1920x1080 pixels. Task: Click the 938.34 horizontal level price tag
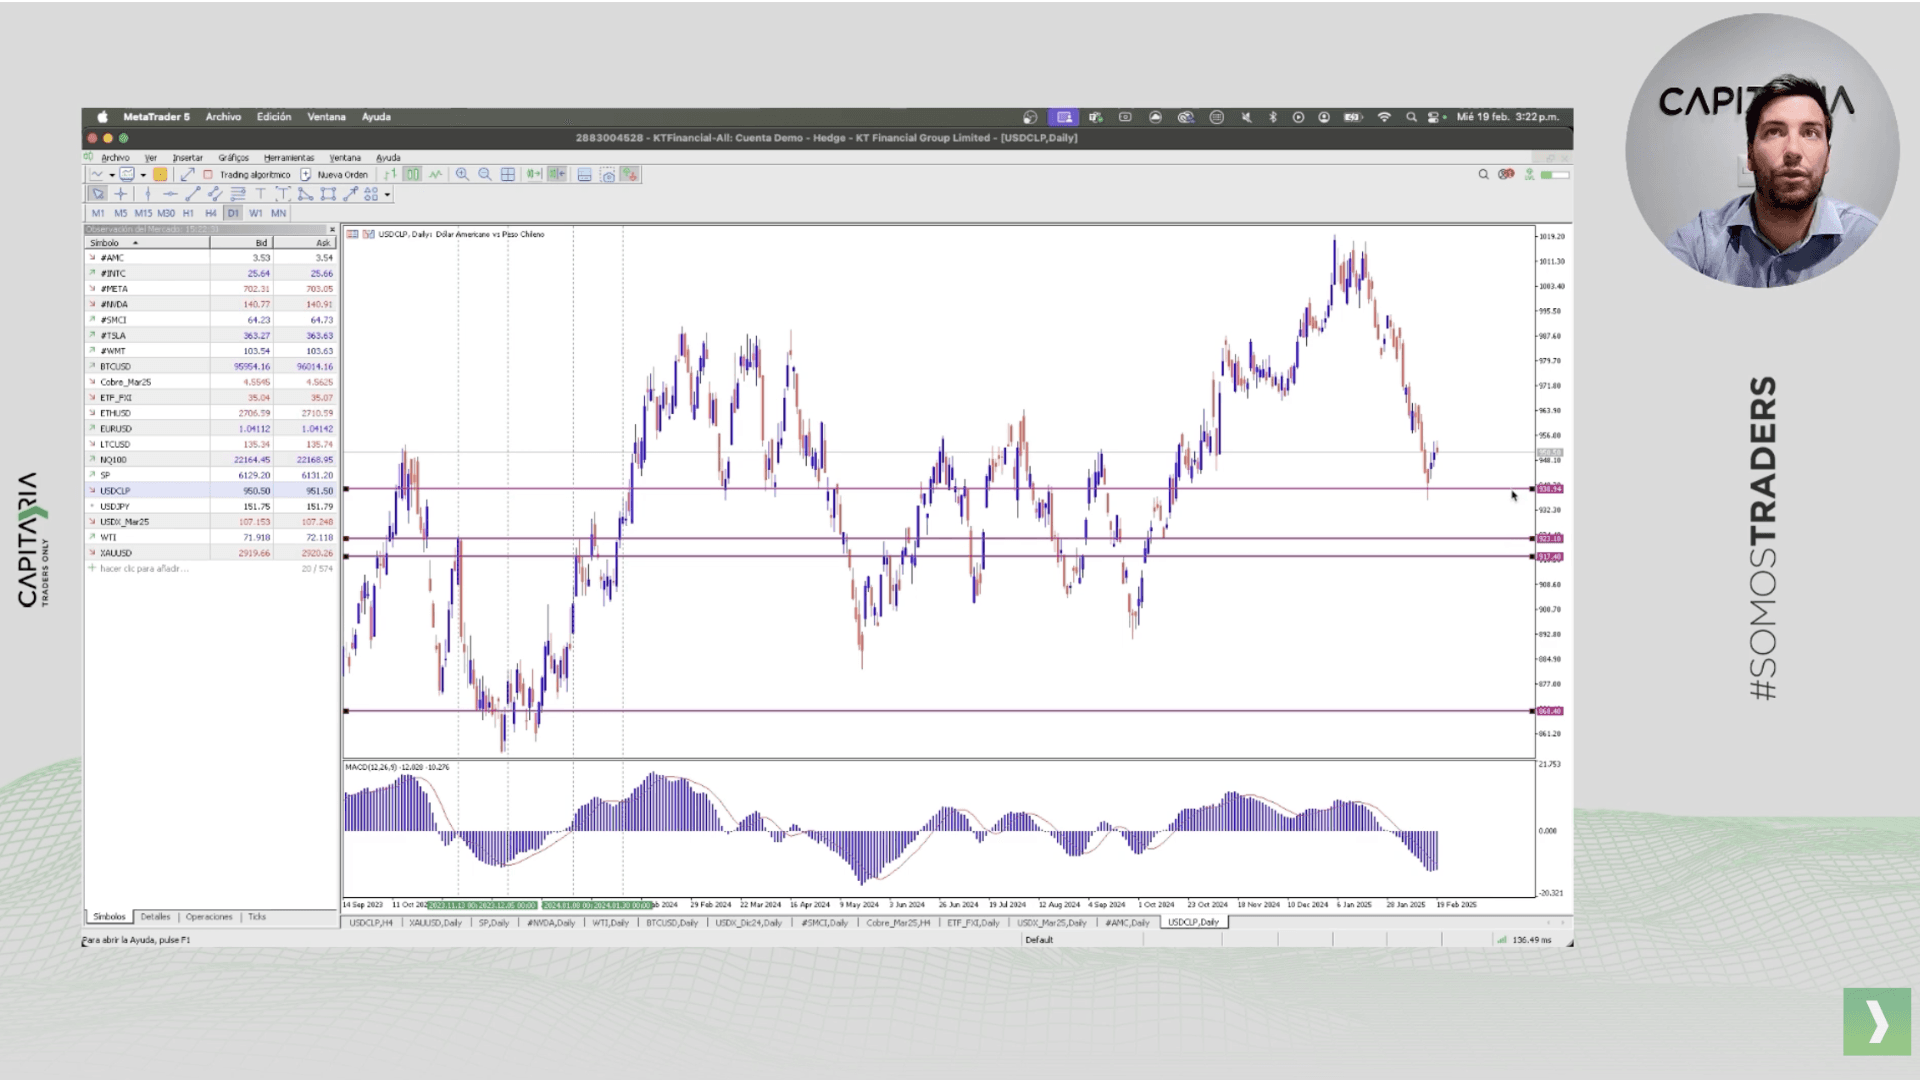click(1549, 489)
